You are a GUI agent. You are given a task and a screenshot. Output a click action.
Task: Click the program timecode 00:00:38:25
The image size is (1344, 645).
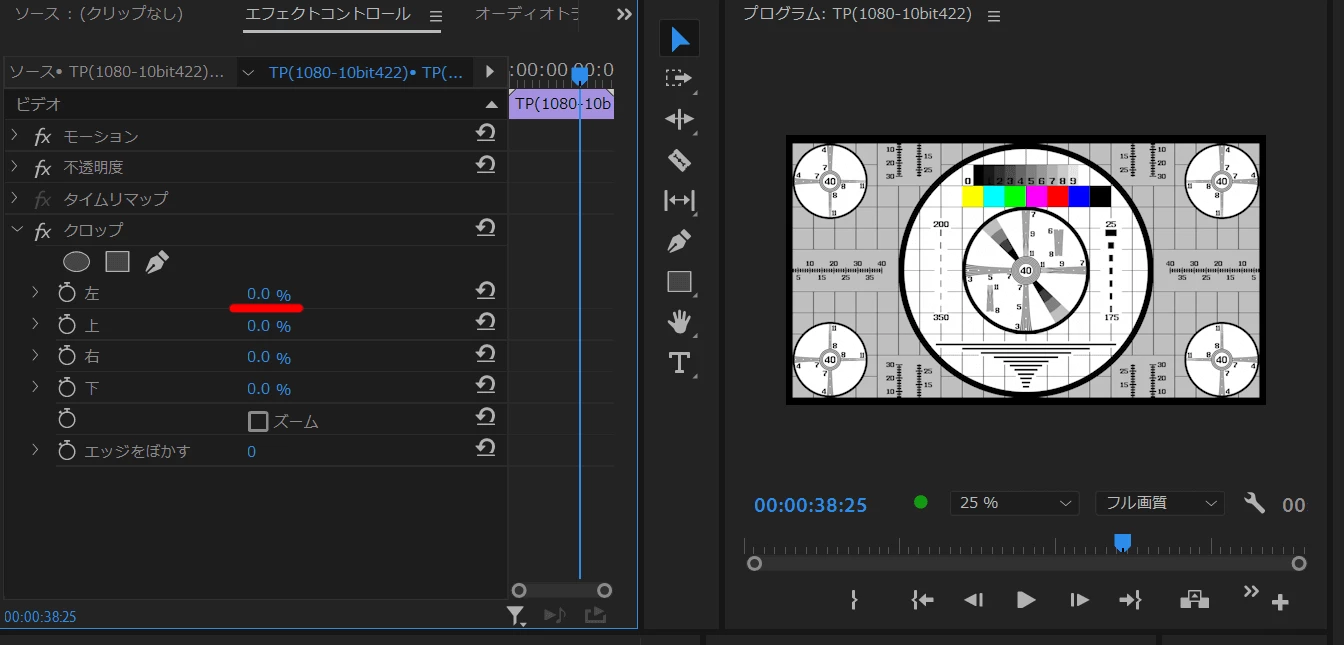[x=810, y=505]
